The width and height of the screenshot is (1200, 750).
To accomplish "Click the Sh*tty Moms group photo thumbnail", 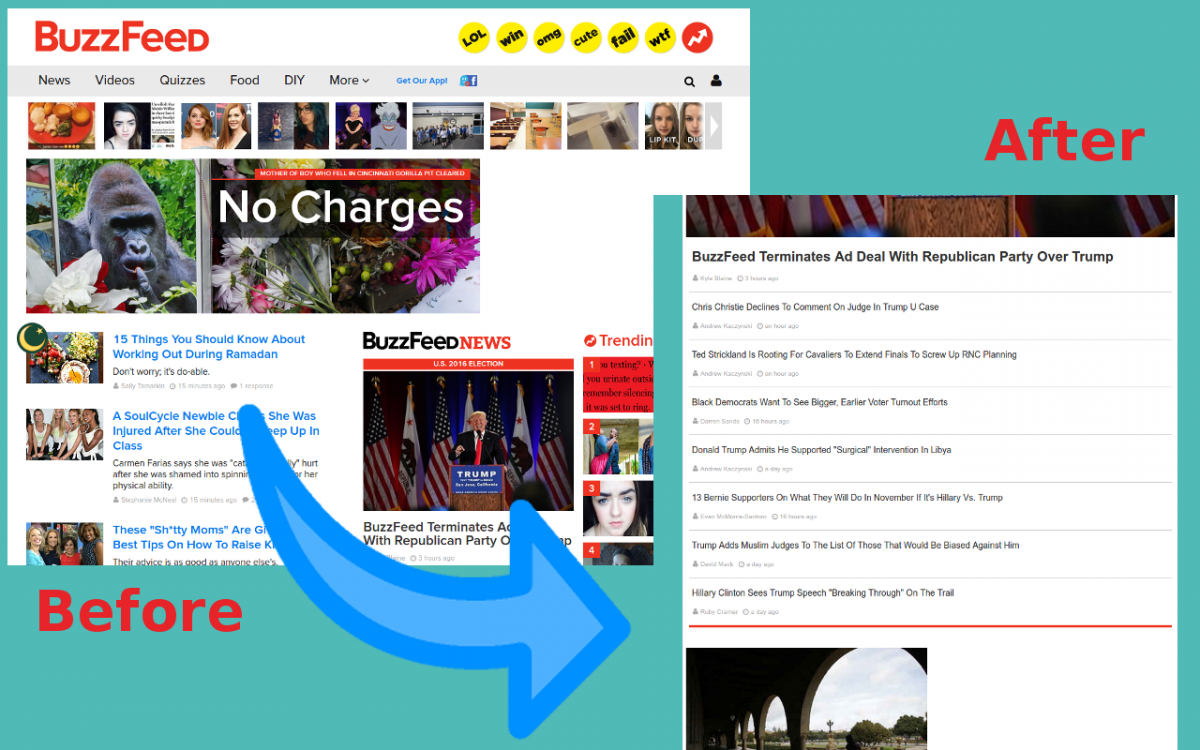I will coord(65,544).
